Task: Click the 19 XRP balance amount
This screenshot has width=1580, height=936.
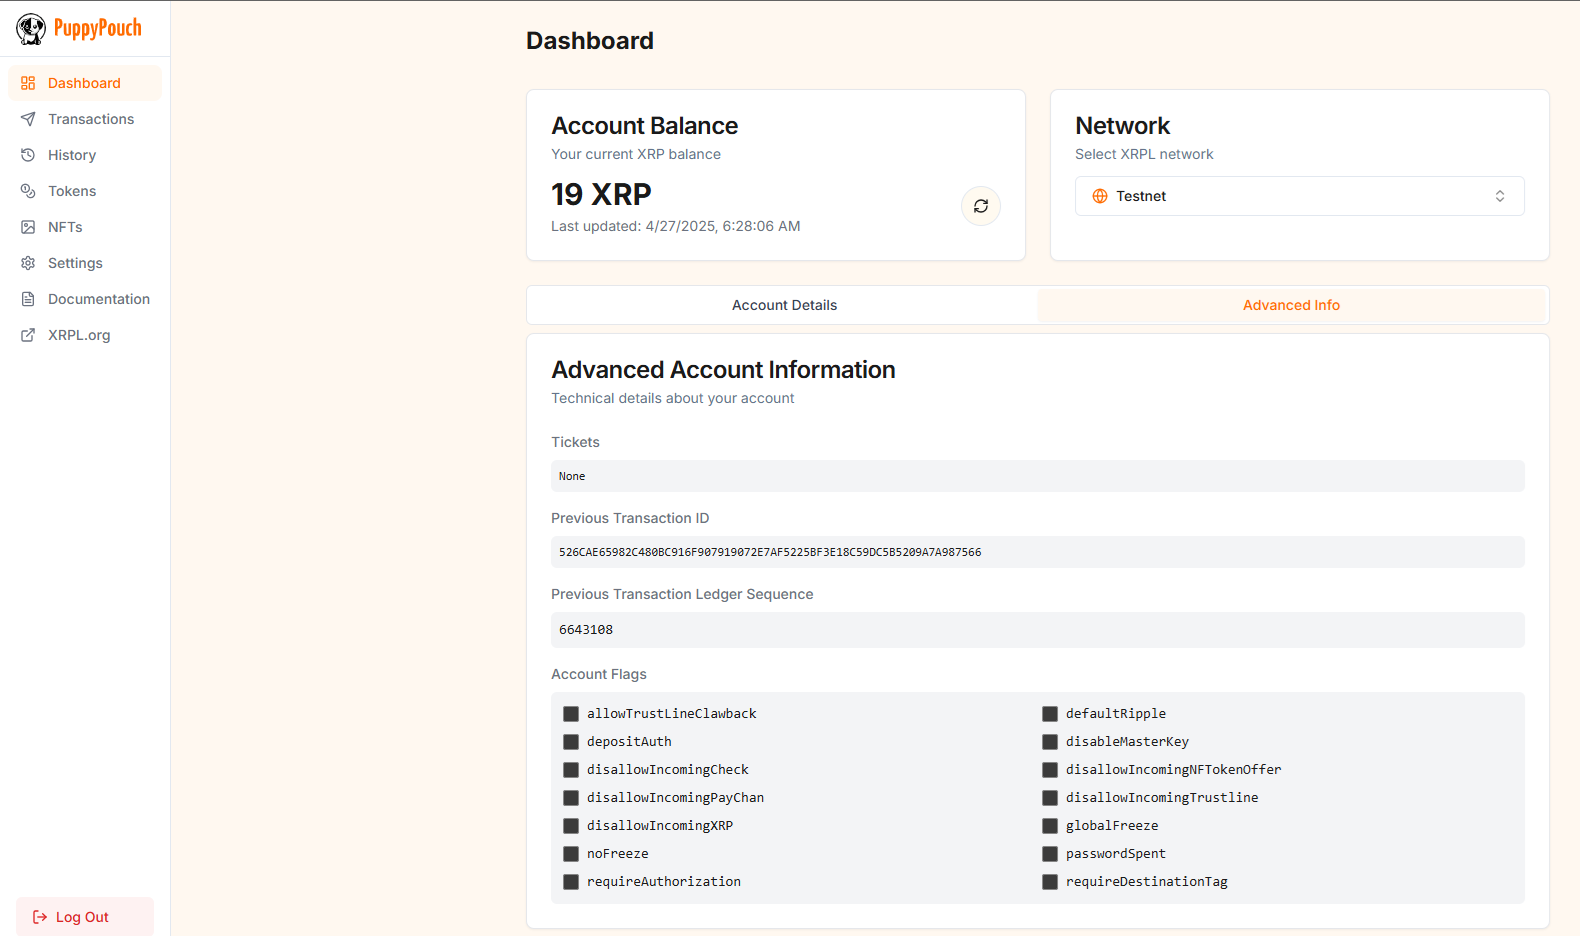Action: 601,194
